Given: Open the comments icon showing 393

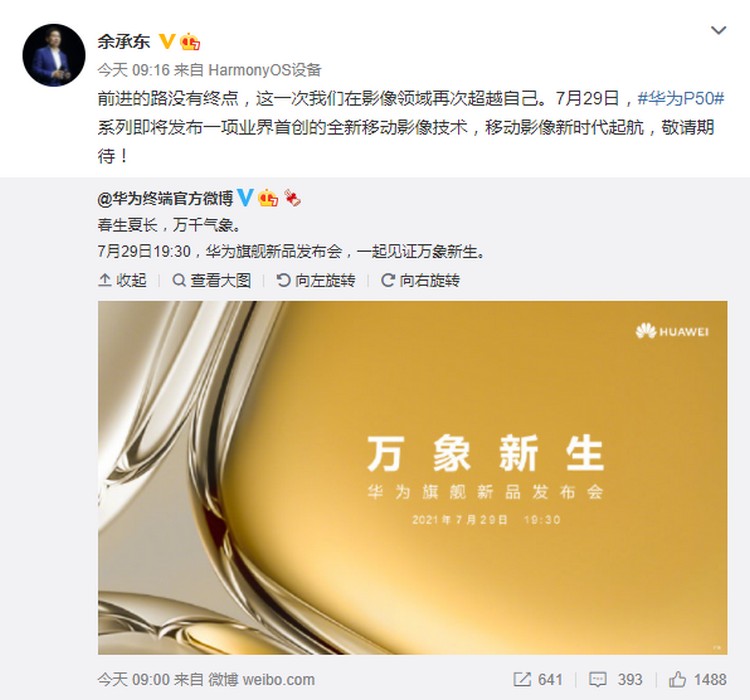Looking at the screenshot, I should tap(617, 679).
